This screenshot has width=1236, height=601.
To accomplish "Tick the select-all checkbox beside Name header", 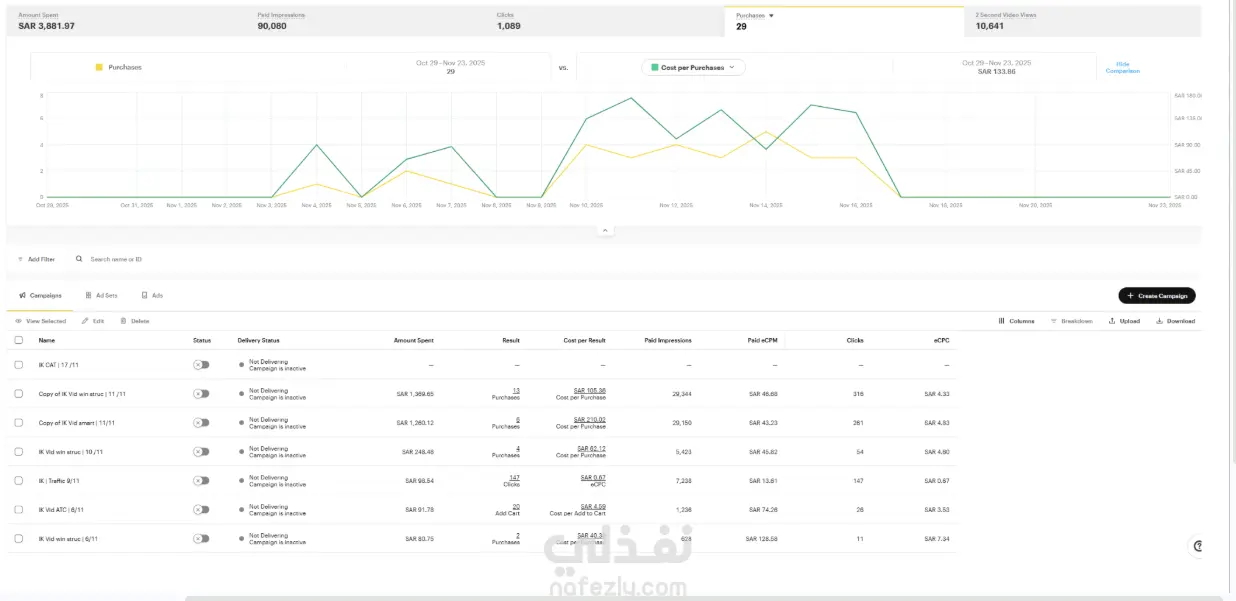I will coord(19,340).
